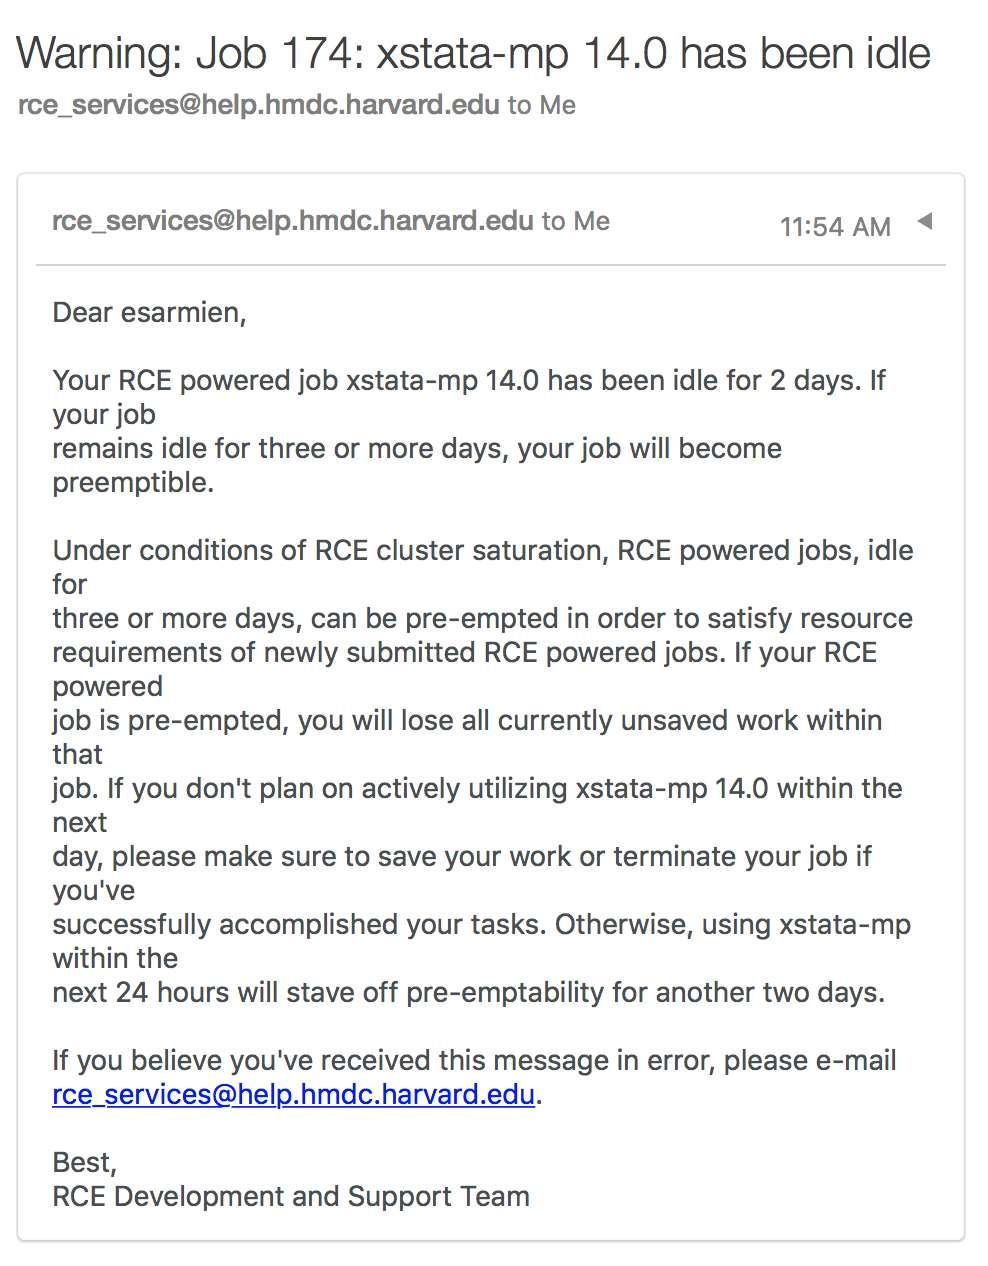Click the small triangle beside 11:54 AM

(x=925, y=221)
